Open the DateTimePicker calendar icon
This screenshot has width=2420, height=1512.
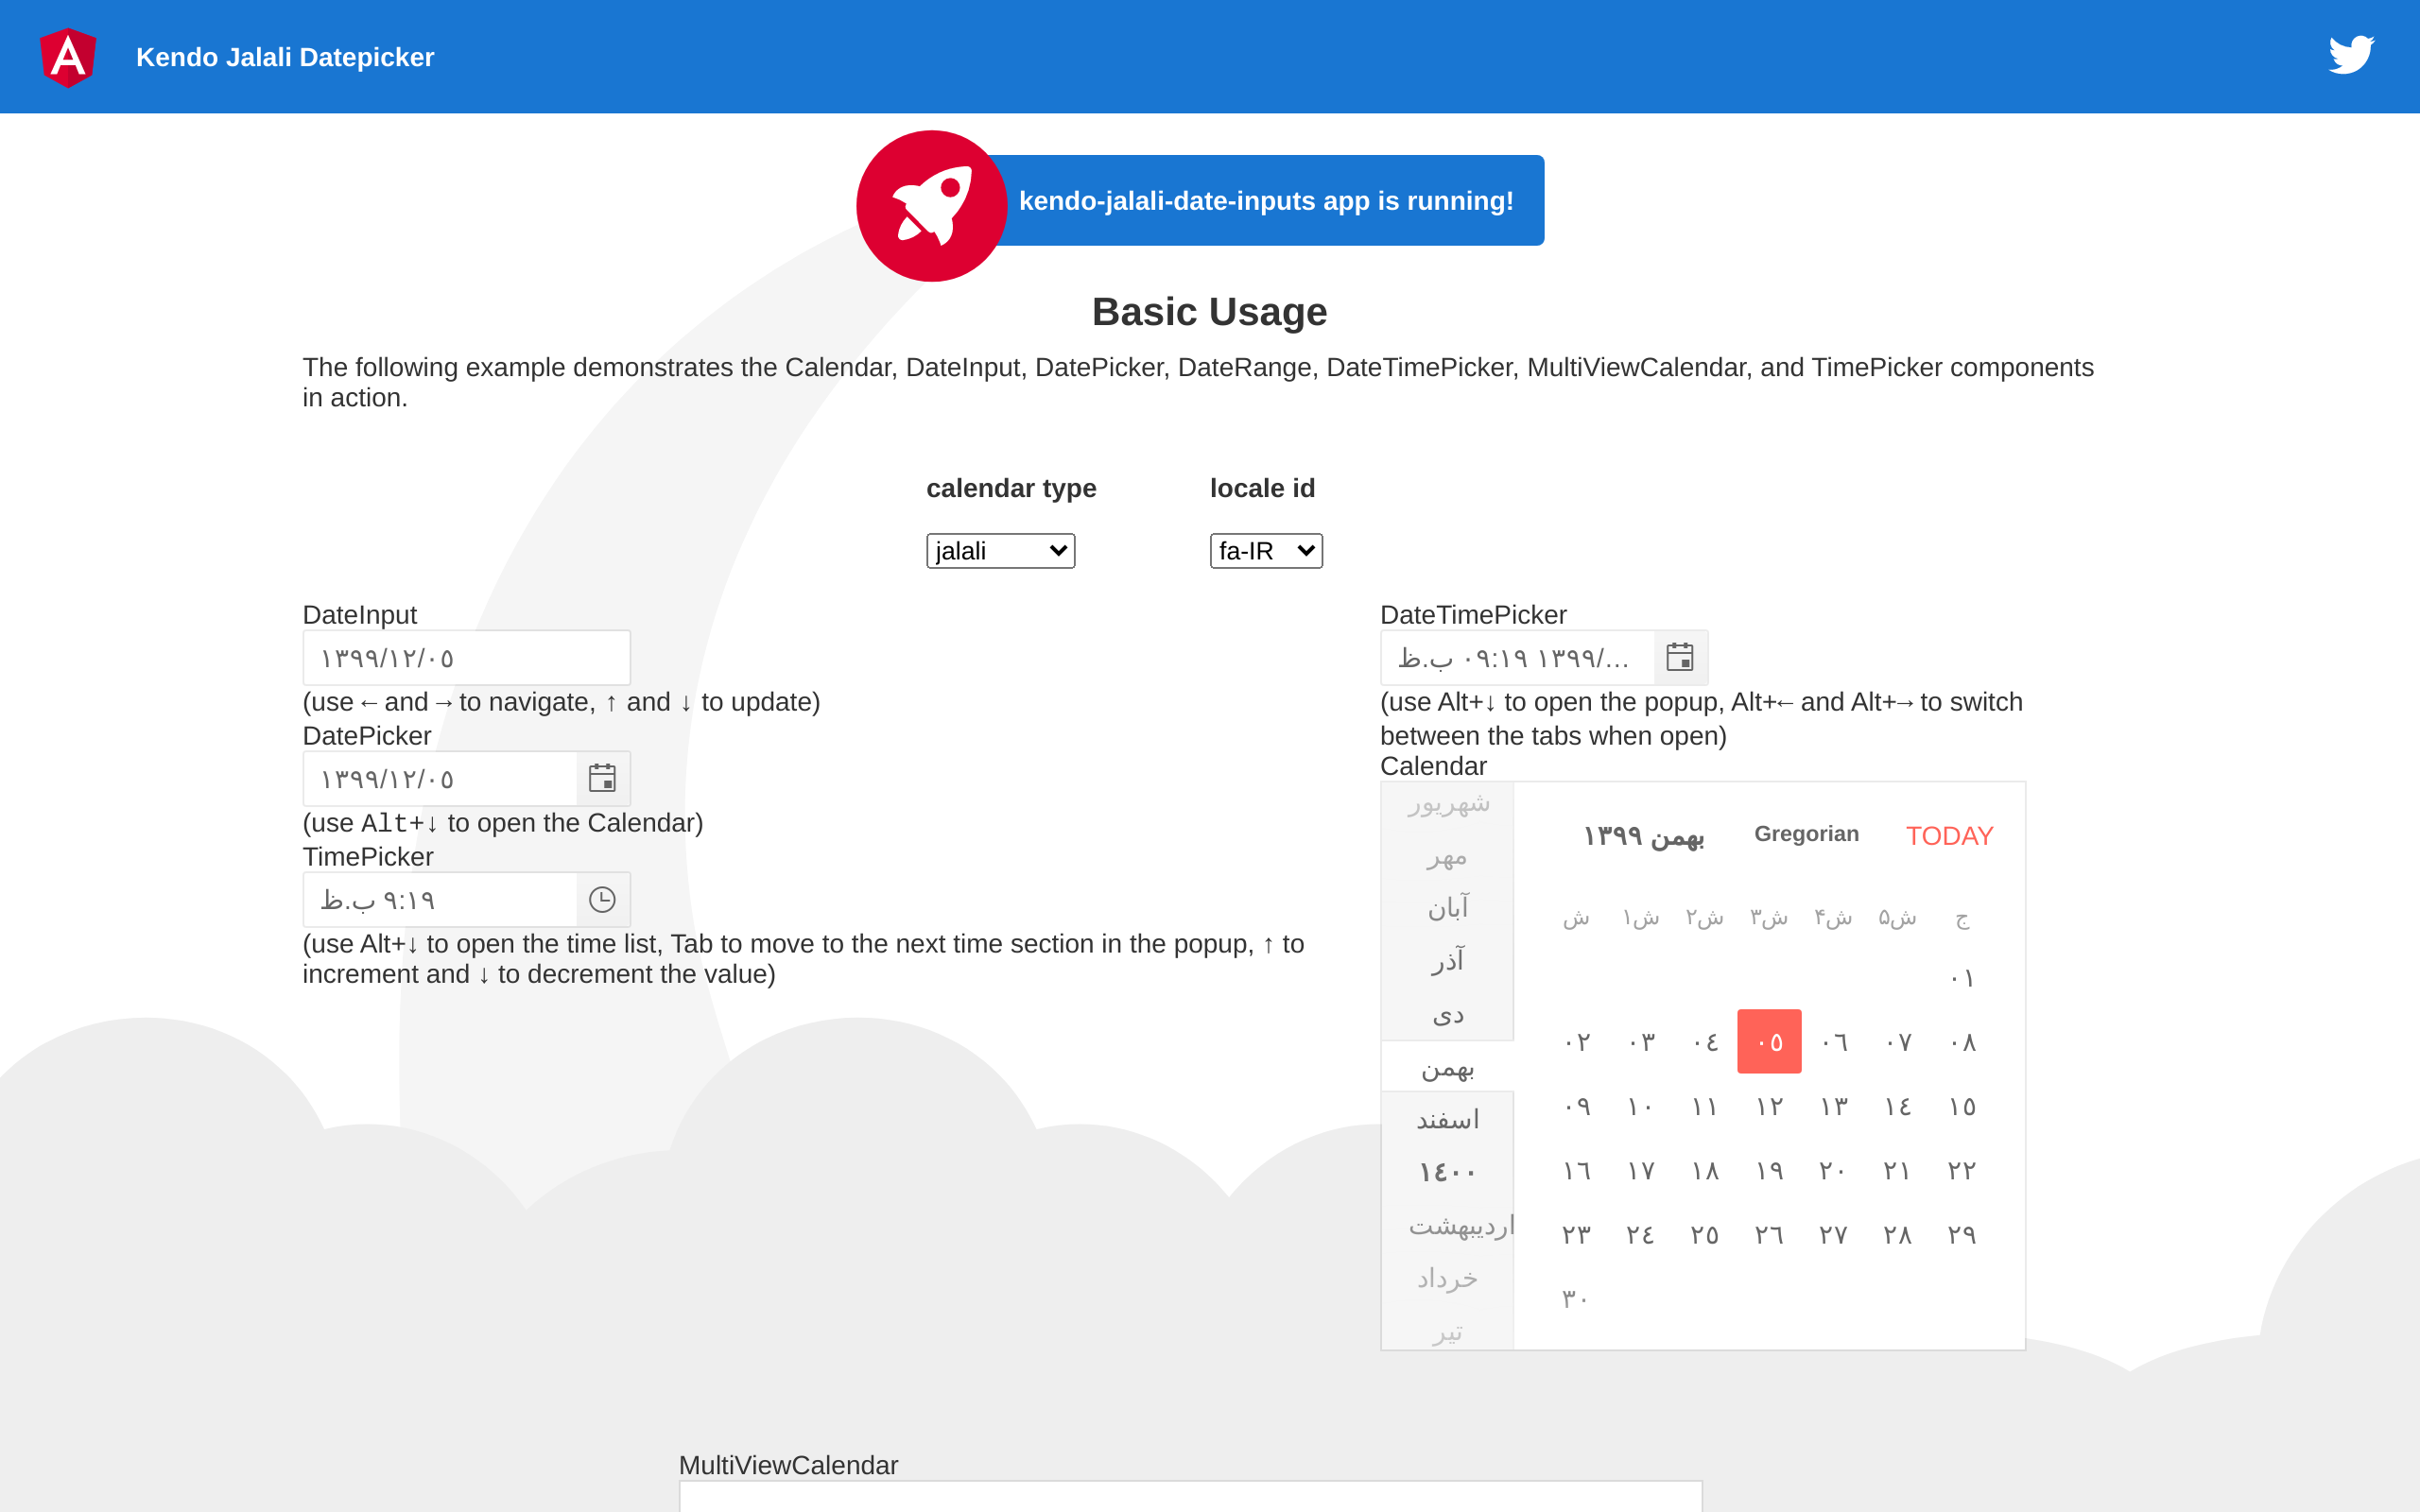click(x=1680, y=657)
